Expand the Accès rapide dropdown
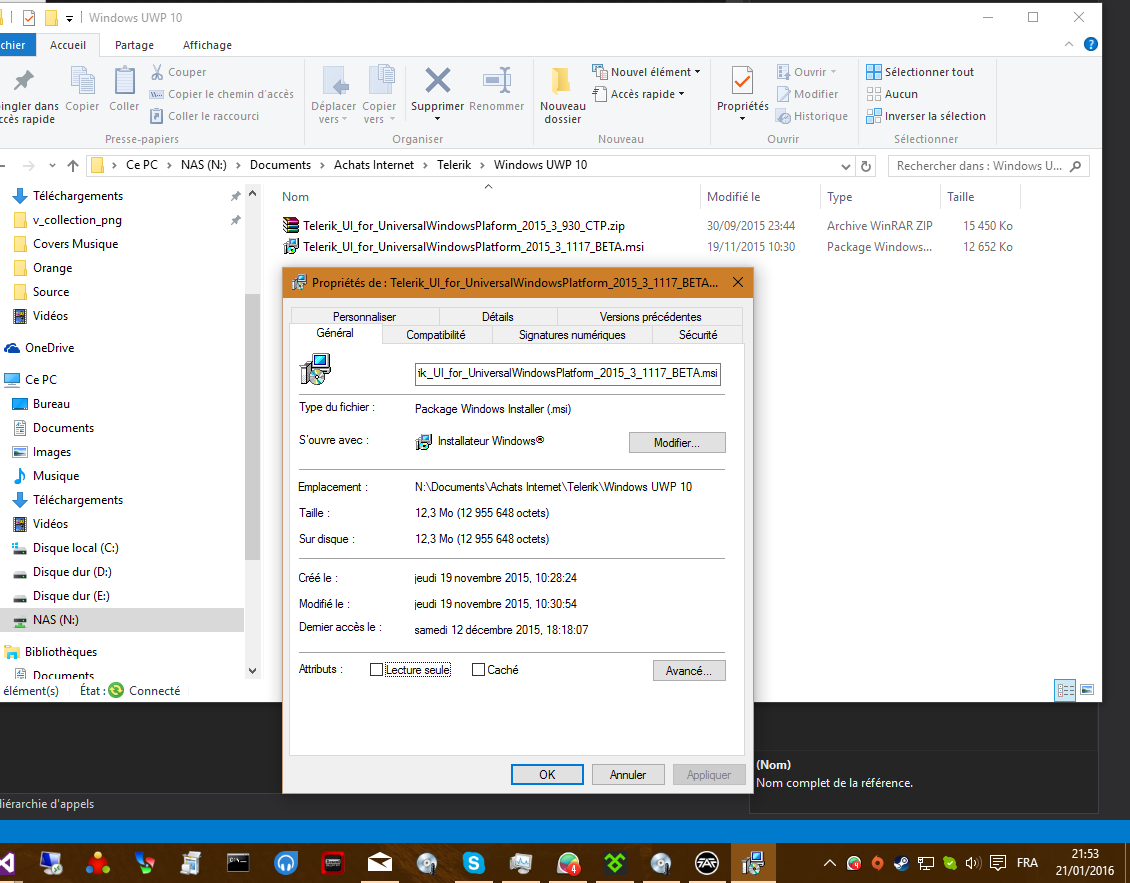The height and width of the screenshot is (883, 1130). (639, 94)
